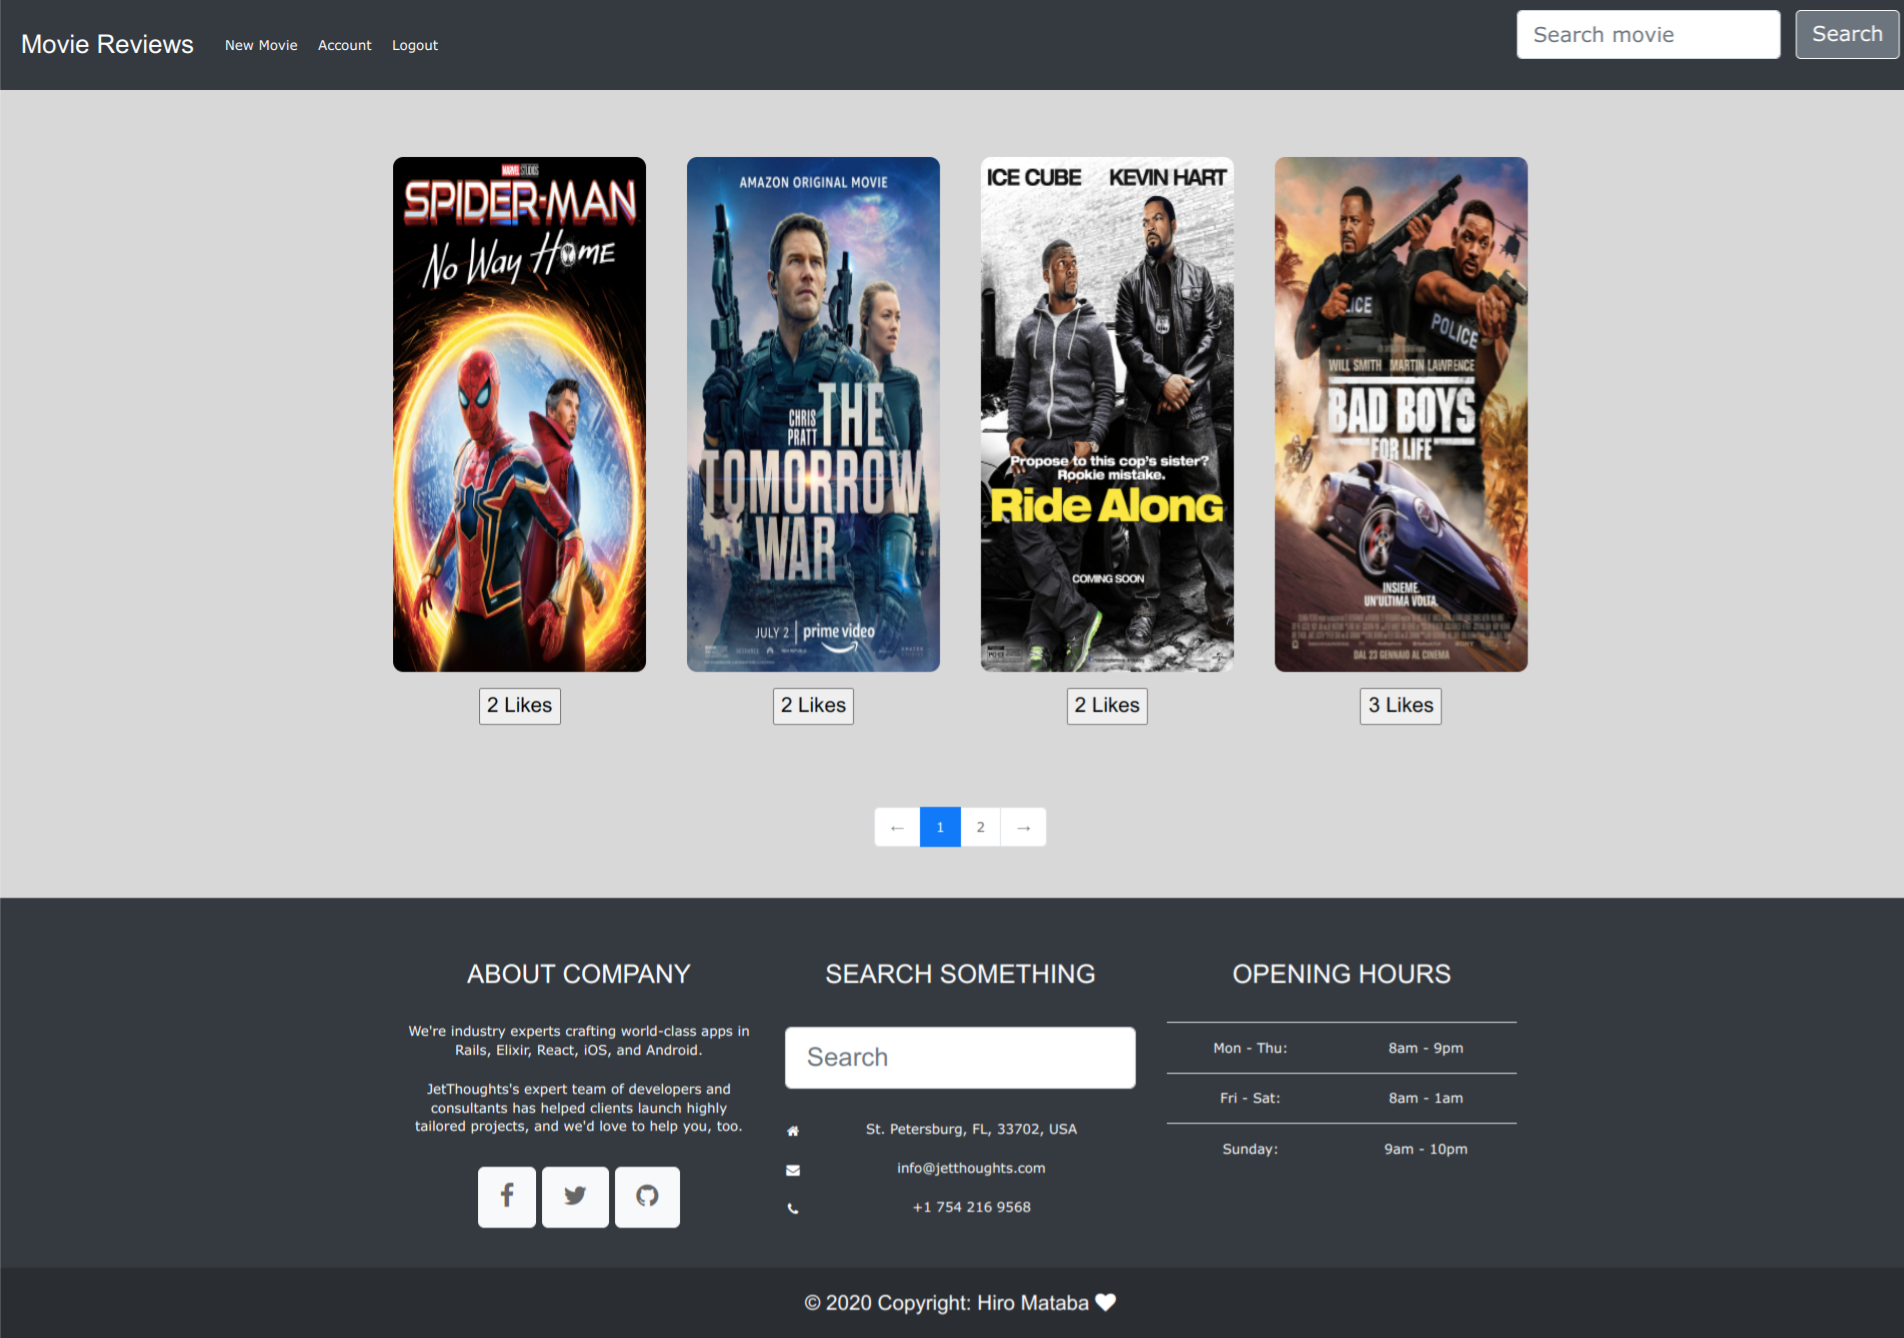Image resolution: width=1904 pixels, height=1338 pixels.
Task: Click the left pagination arrow
Action: click(x=896, y=827)
